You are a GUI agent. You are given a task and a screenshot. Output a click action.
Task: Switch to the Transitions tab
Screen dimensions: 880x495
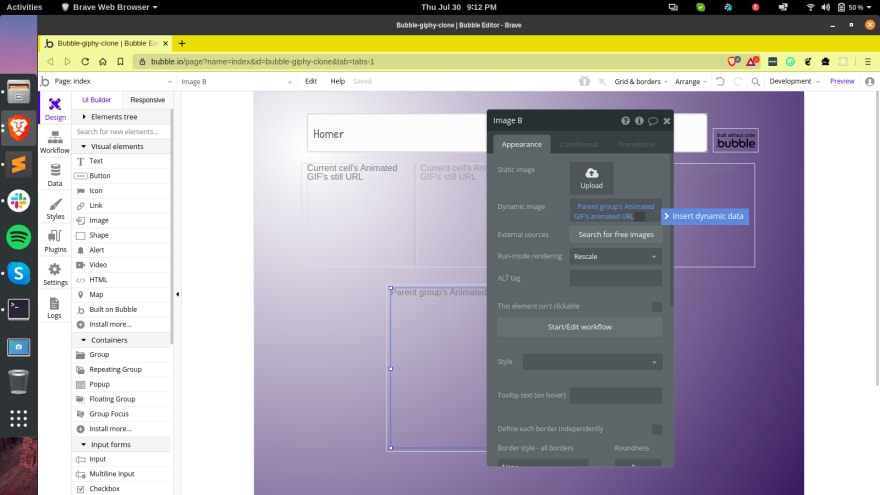636,144
